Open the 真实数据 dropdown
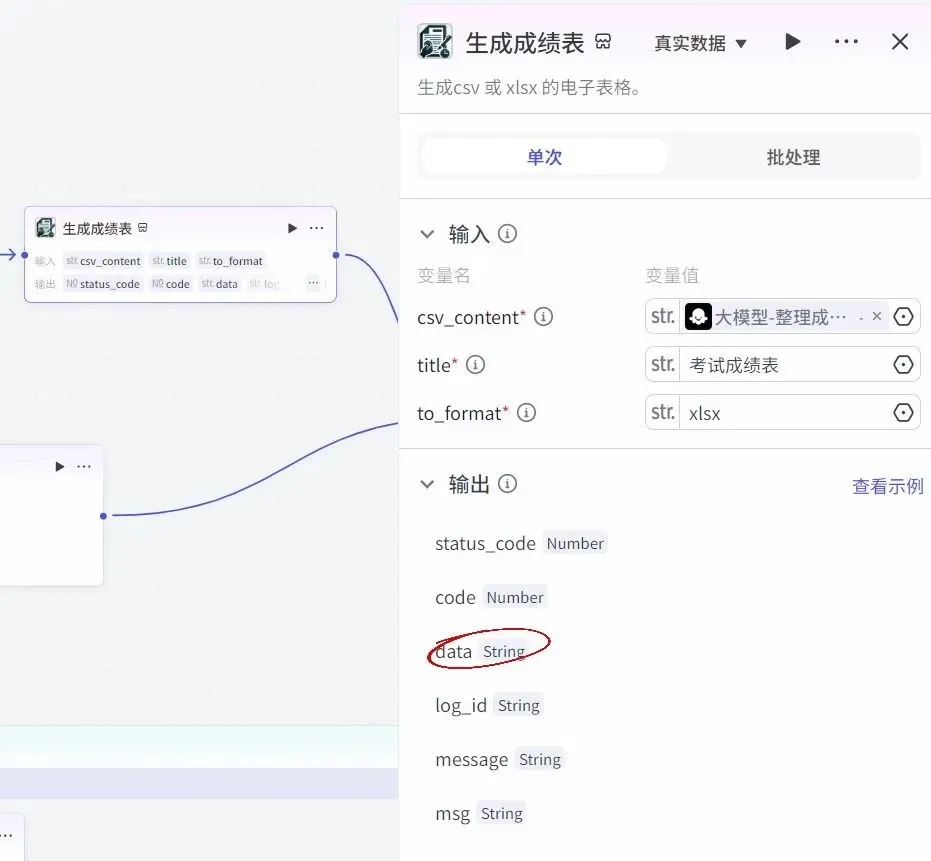This screenshot has height=861, width=931. pyautogui.click(x=700, y=43)
